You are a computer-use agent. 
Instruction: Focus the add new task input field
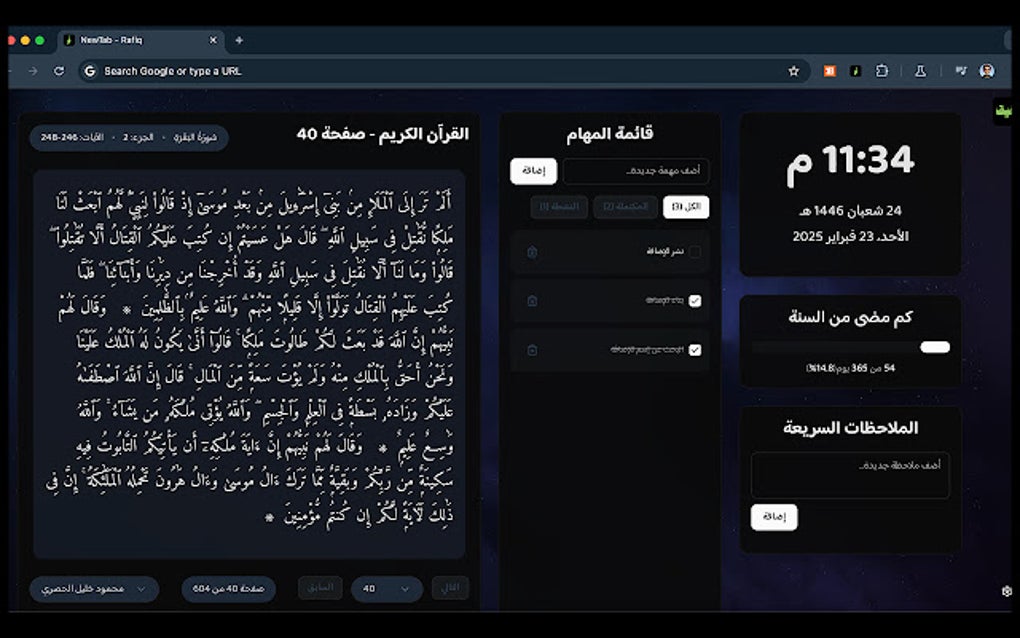[636, 171]
